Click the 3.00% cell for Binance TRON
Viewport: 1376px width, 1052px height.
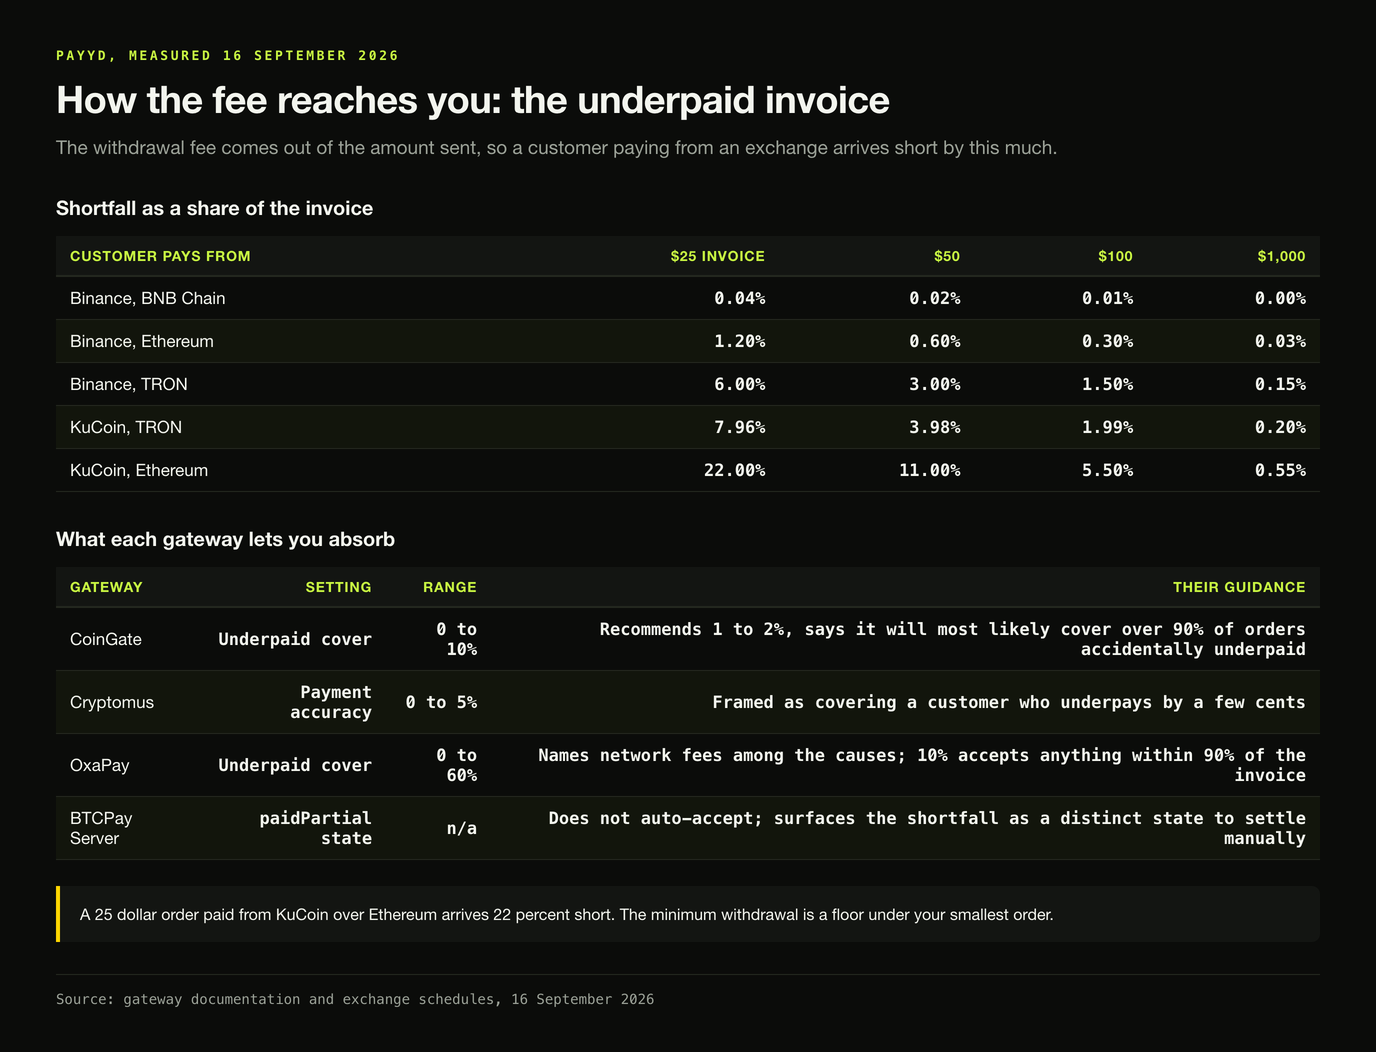coord(934,384)
